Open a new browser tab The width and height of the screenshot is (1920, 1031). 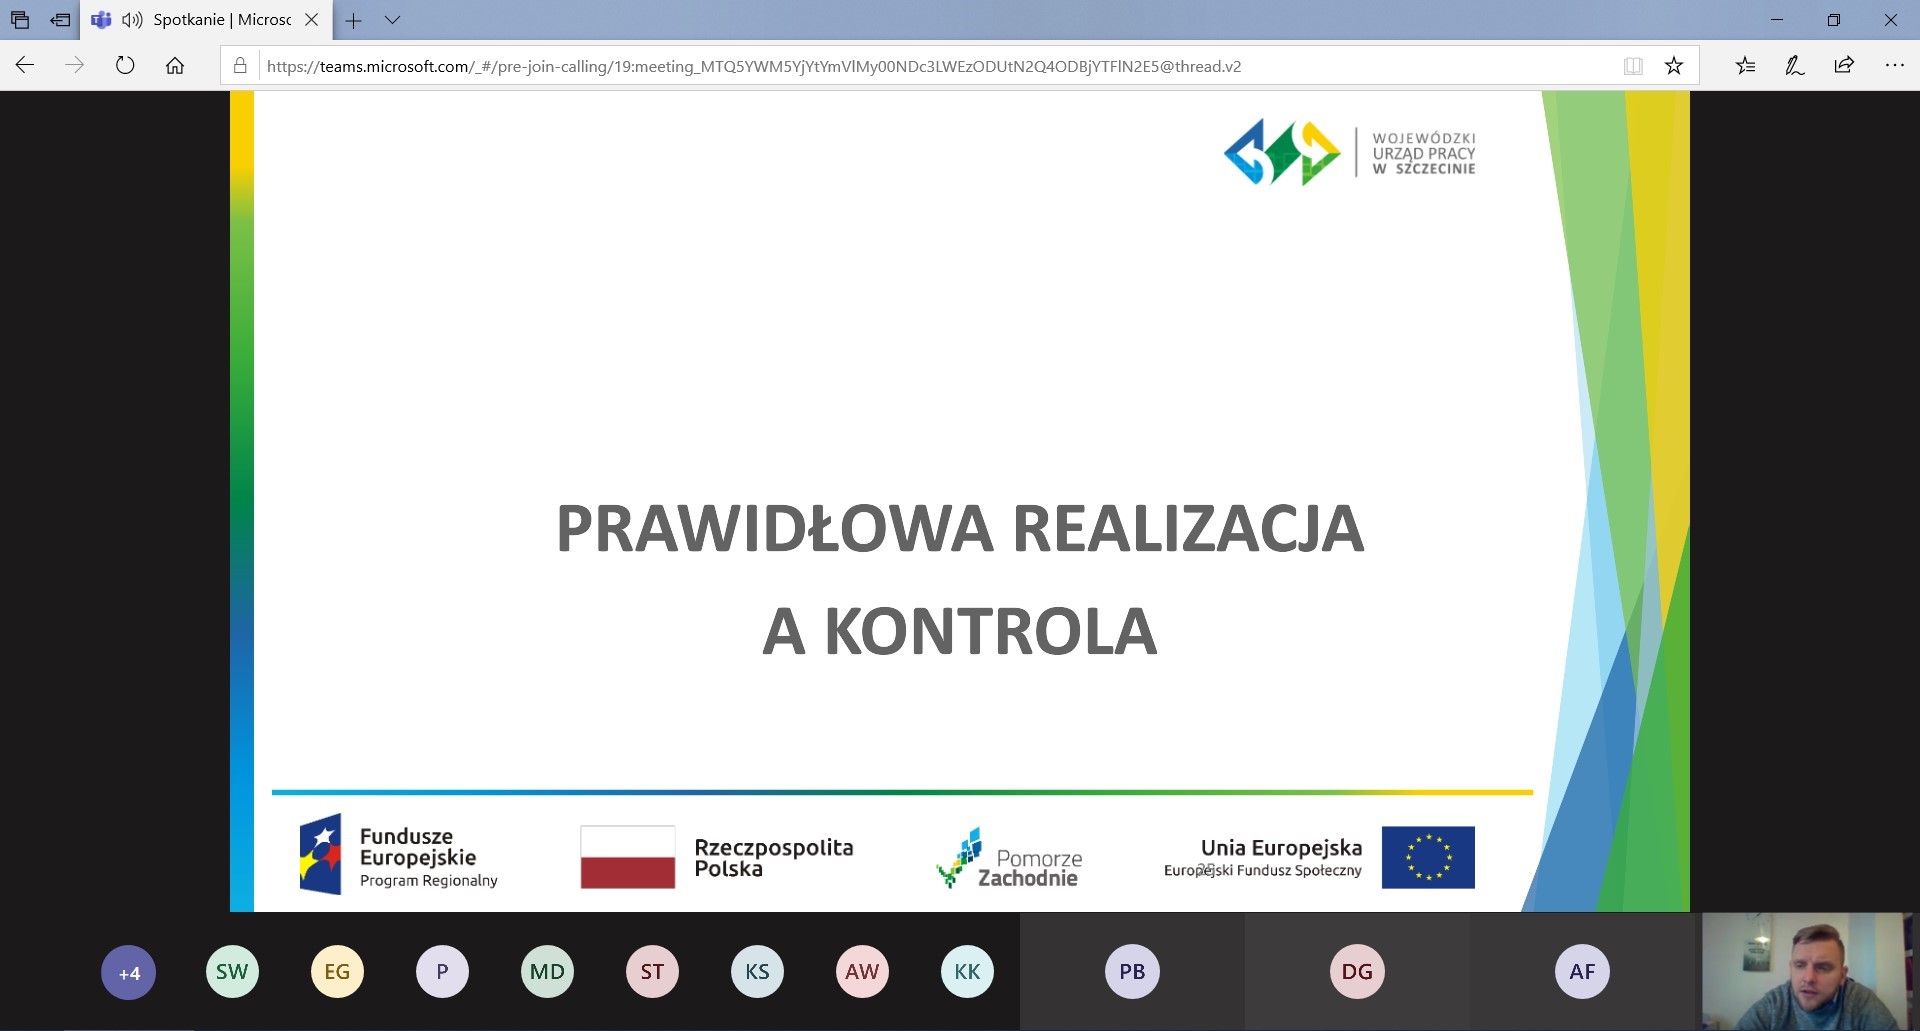(353, 20)
